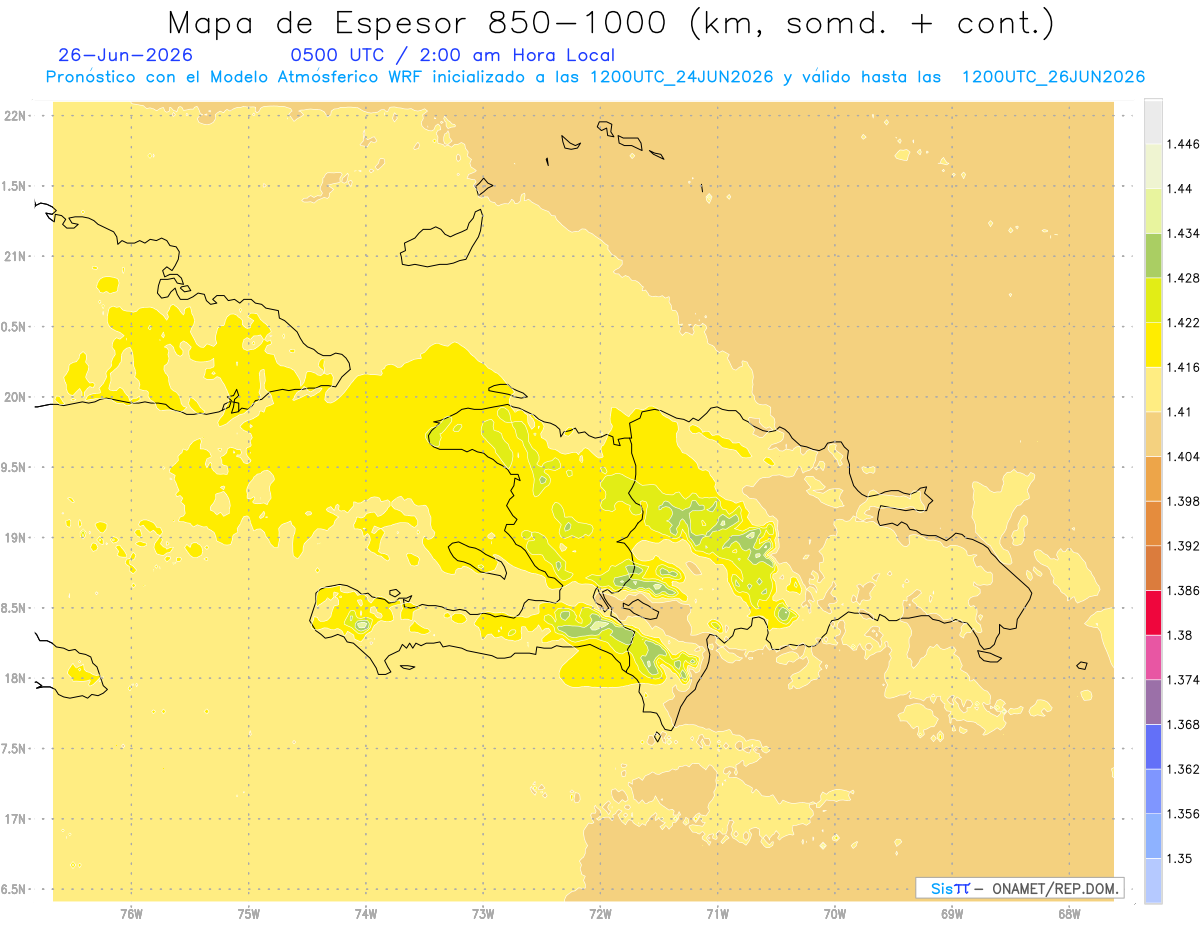The height and width of the screenshot is (927, 1200).
Task: Click the "0500 UTC / 2:00 am Hora Local" time text
Action: click(453, 56)
